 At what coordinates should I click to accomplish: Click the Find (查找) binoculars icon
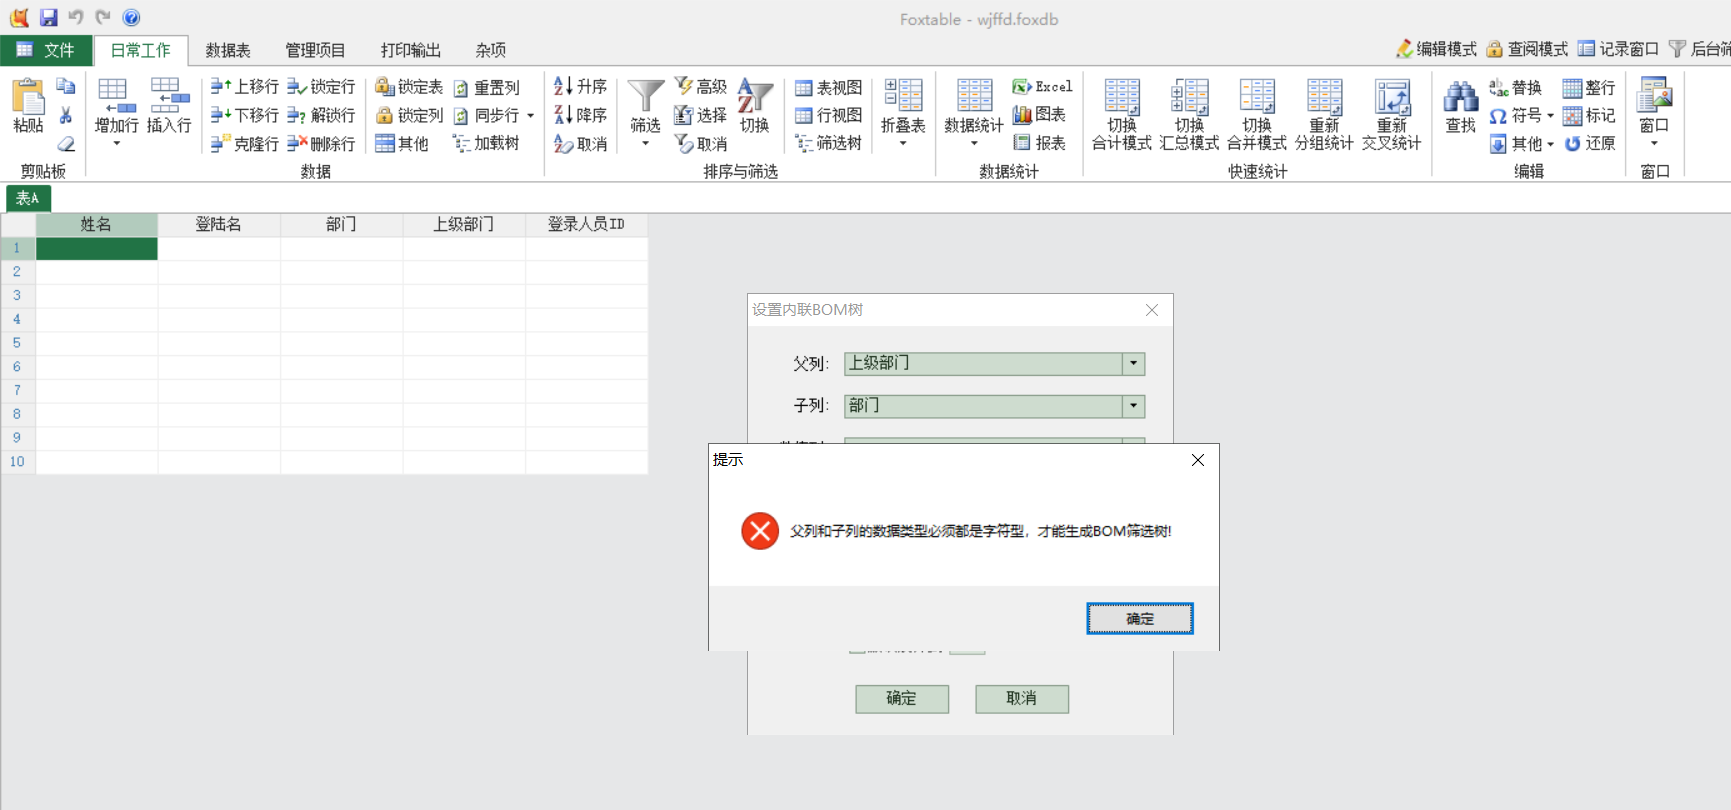[1460, 97]
